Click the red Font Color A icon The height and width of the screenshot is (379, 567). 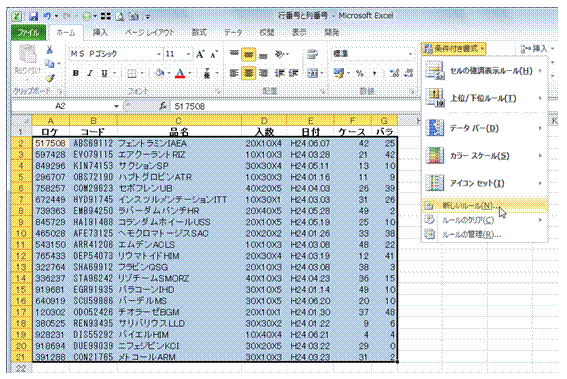tap(180, 74)
